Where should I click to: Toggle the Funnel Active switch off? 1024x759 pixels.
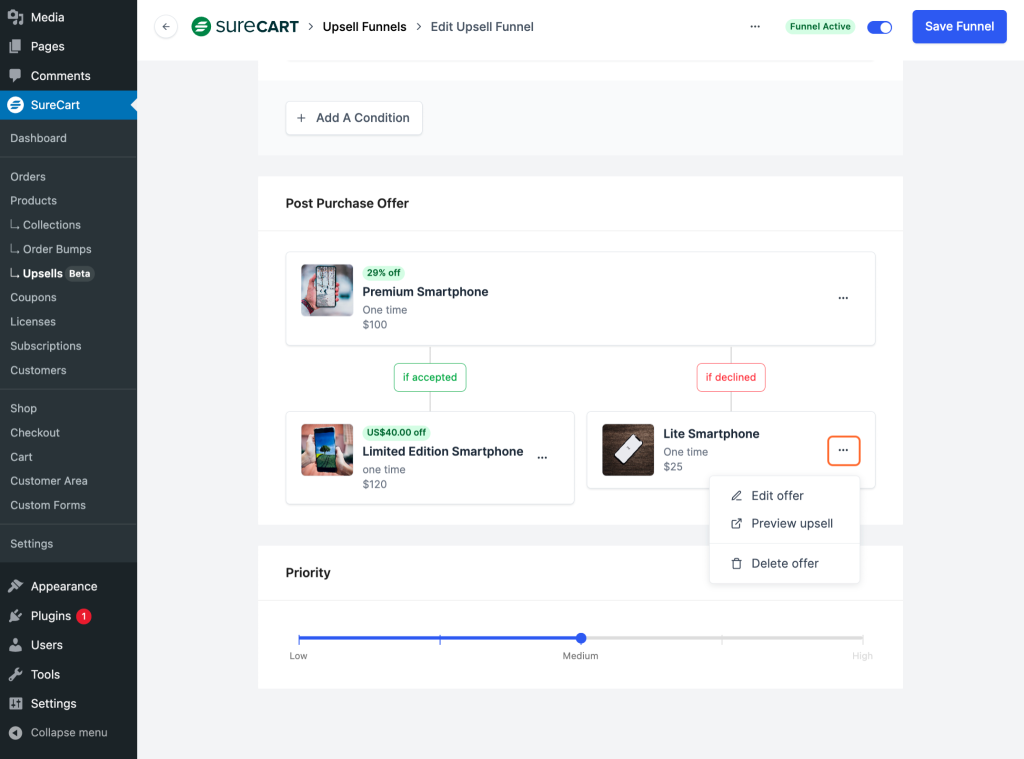[x=879, y=27]
